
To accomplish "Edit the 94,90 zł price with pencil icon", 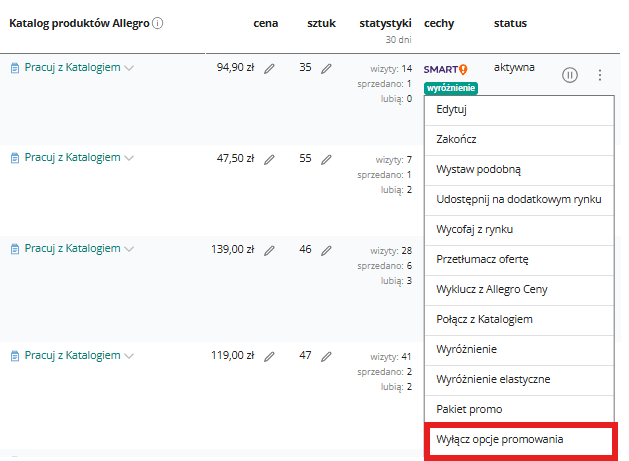I will tap(269, 69).
